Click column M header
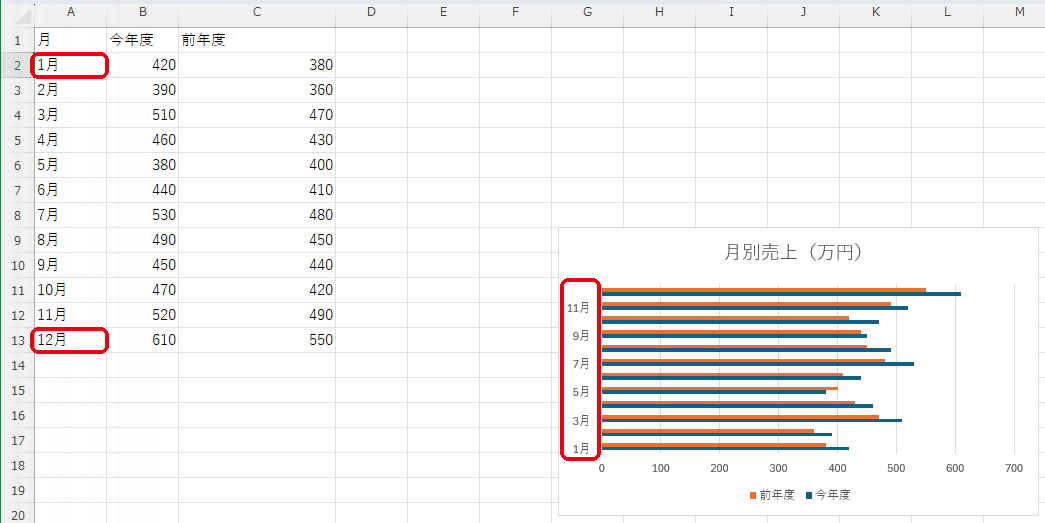Viewport: 1045px width, 523px height. pyautogui.click(x=1020, y=11)
